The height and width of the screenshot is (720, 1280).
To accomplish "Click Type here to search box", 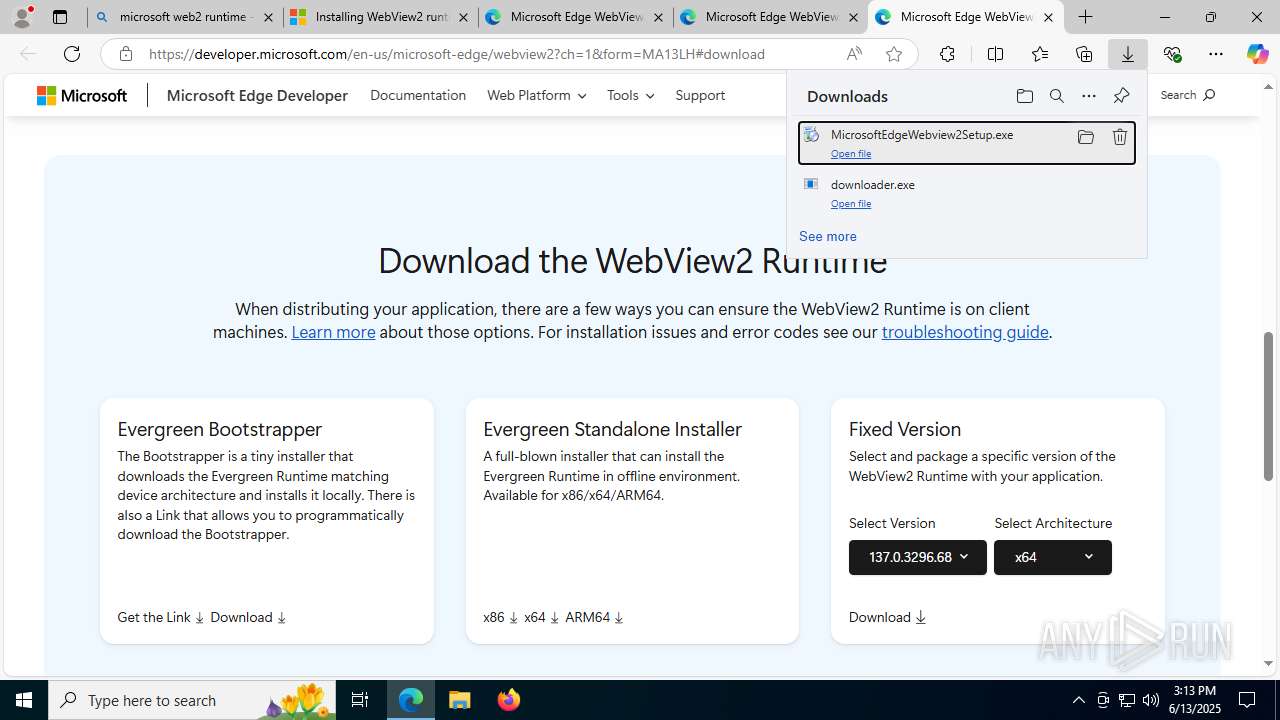I will (192, 700).
